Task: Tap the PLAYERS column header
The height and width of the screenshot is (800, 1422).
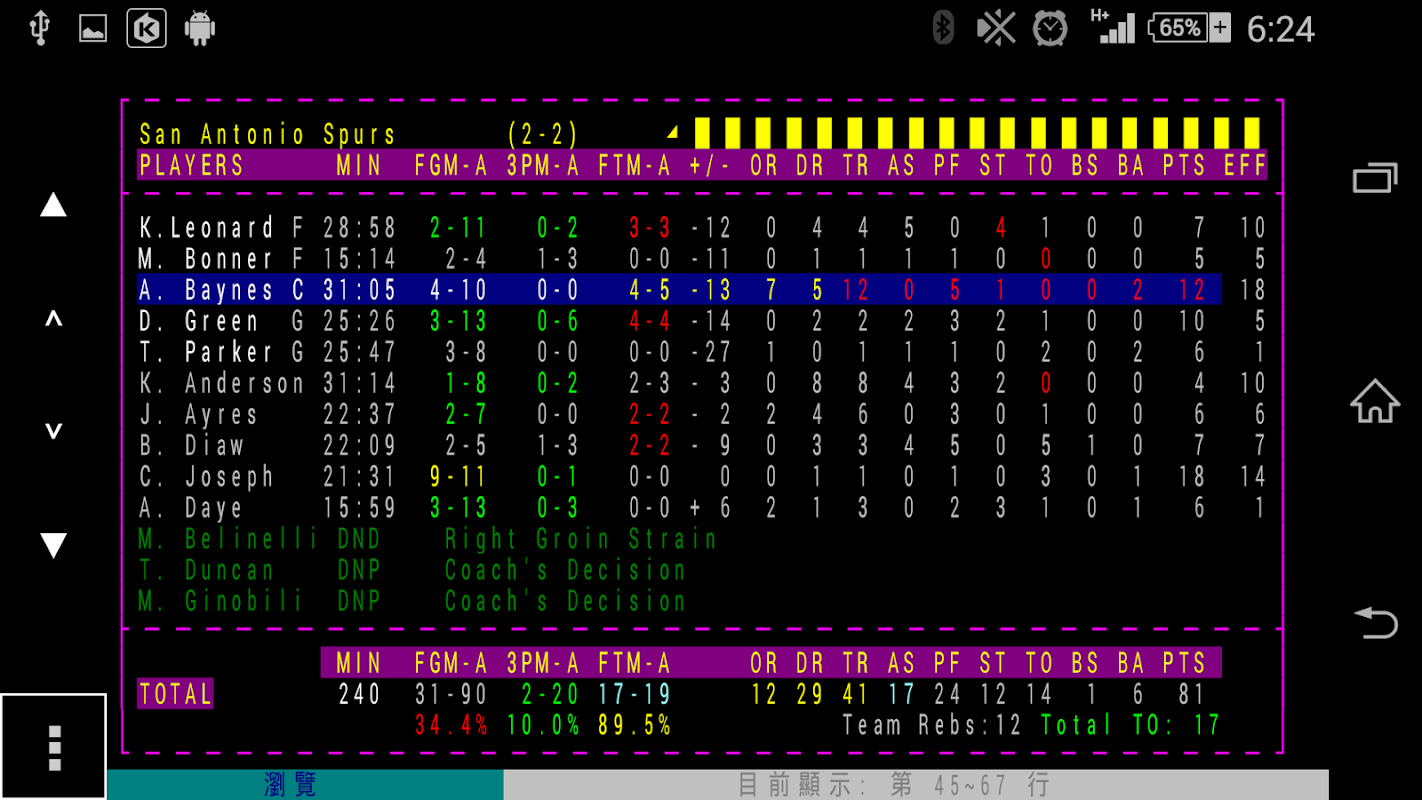Action: [191, 165]
